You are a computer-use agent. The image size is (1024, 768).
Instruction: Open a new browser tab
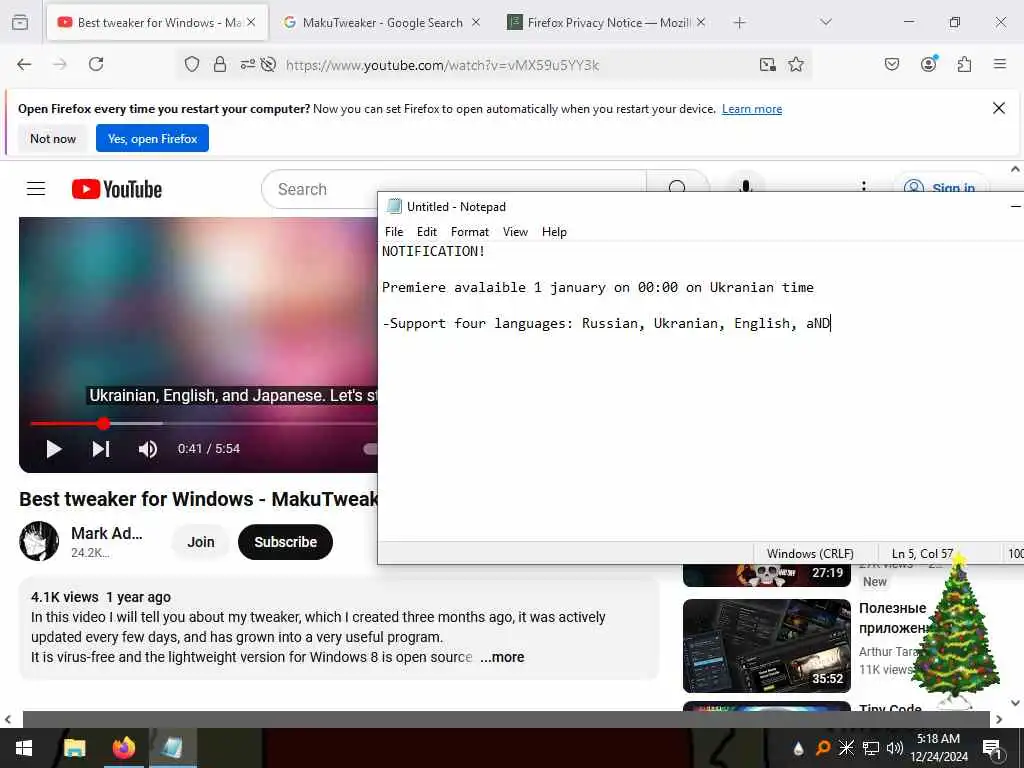point(739,22)
